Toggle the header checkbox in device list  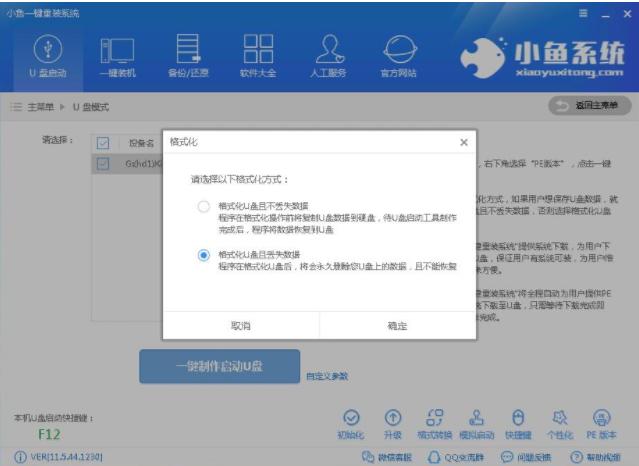click(103, 143)
